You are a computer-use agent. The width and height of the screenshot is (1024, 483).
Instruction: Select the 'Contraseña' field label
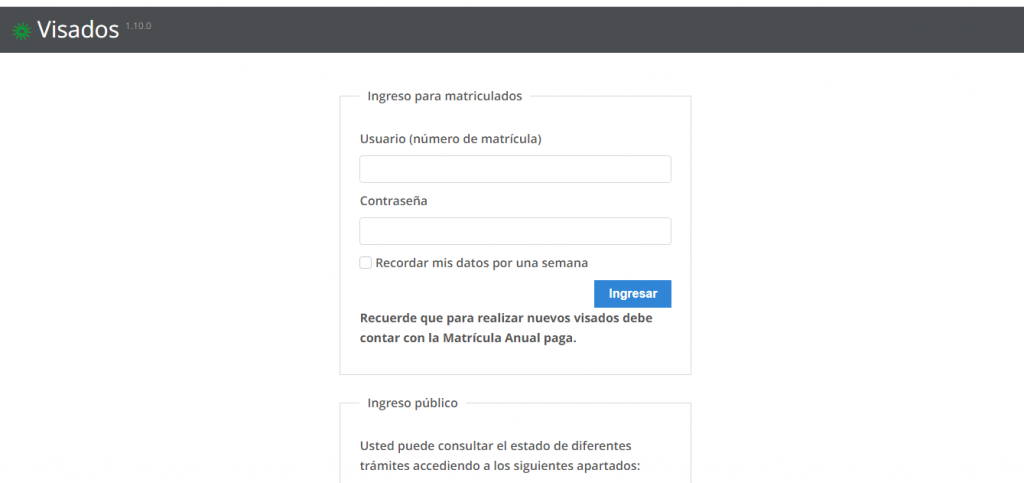pyautogui.click(x=393, y=201)
